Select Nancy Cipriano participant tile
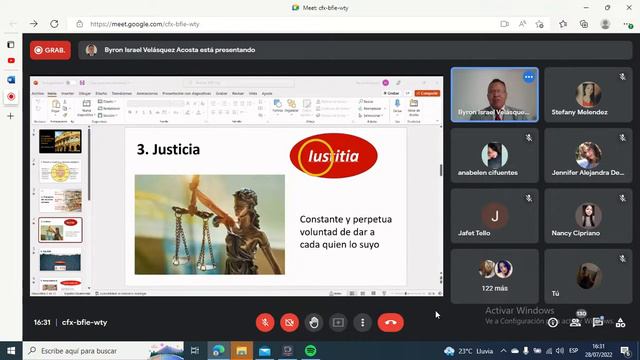This screenshot has width=640, height=360. (x=588, y=216)
